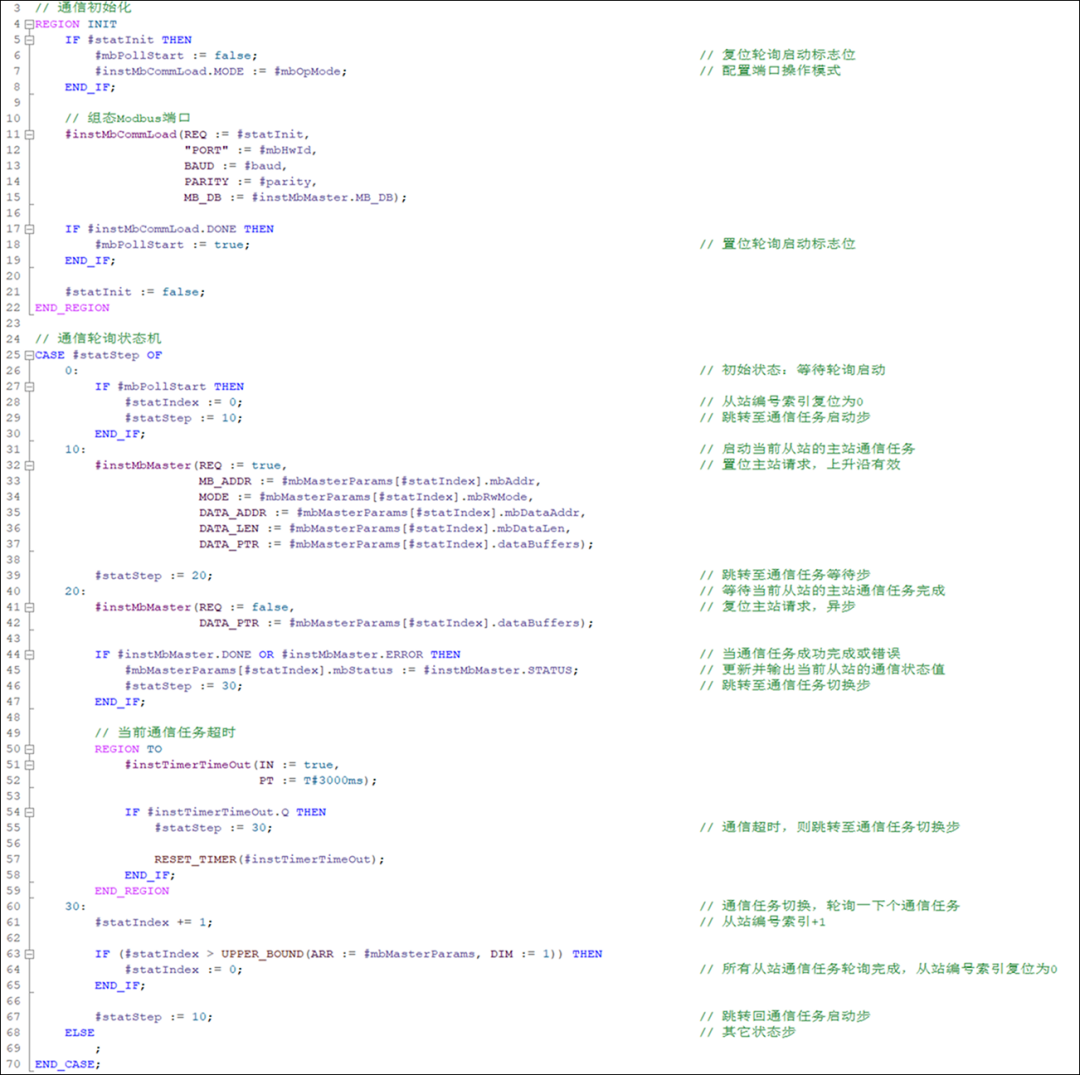
Task: Click comment '// 复位轮询启动标志位'
Action: pyautogui.click(x=778, y=55)
